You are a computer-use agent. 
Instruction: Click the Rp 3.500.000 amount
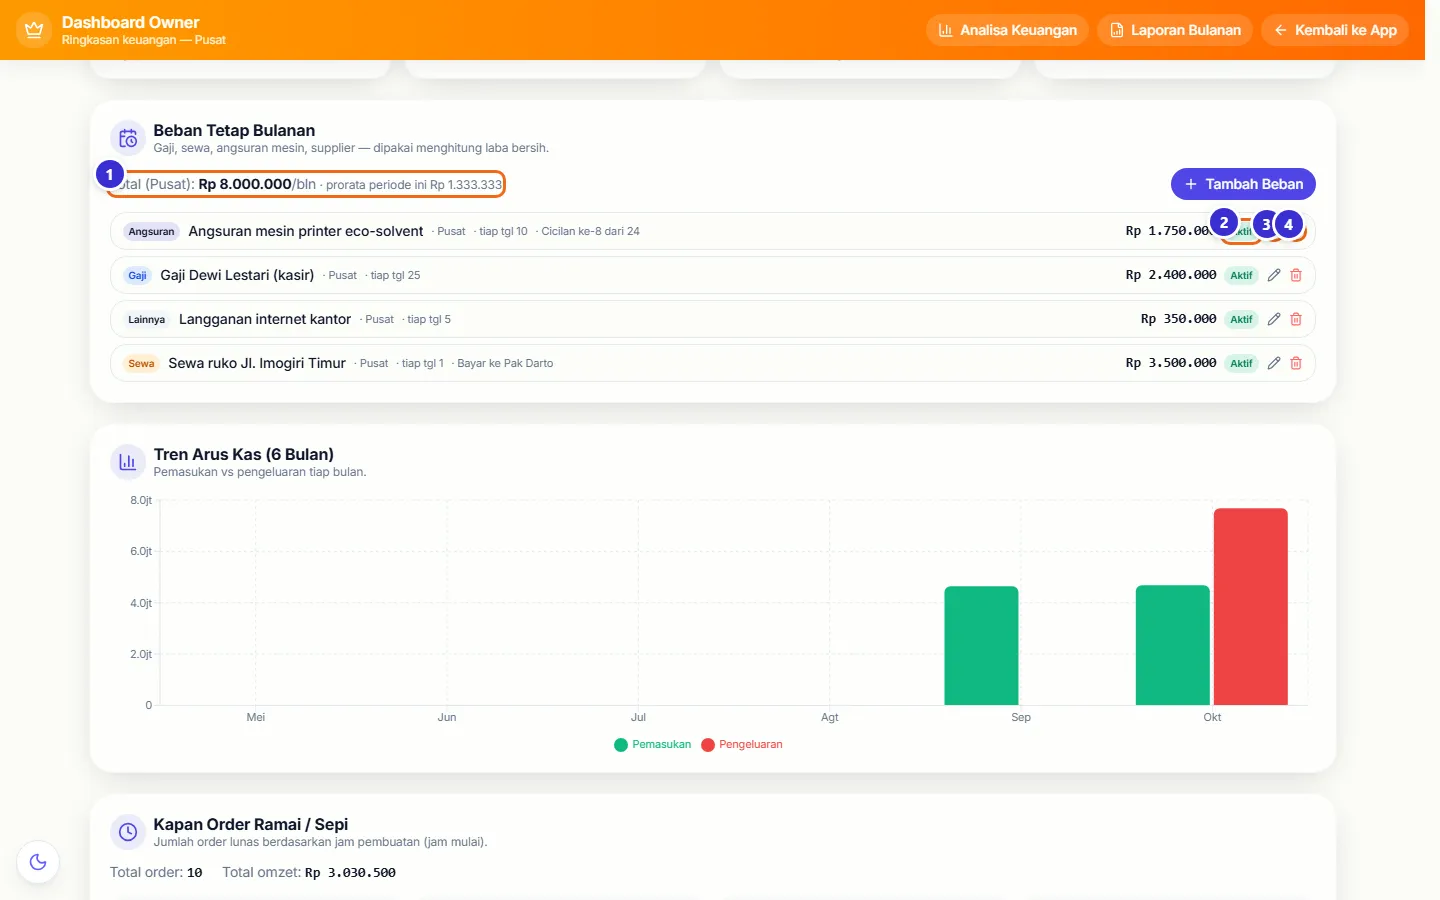tap(1171, 363)
